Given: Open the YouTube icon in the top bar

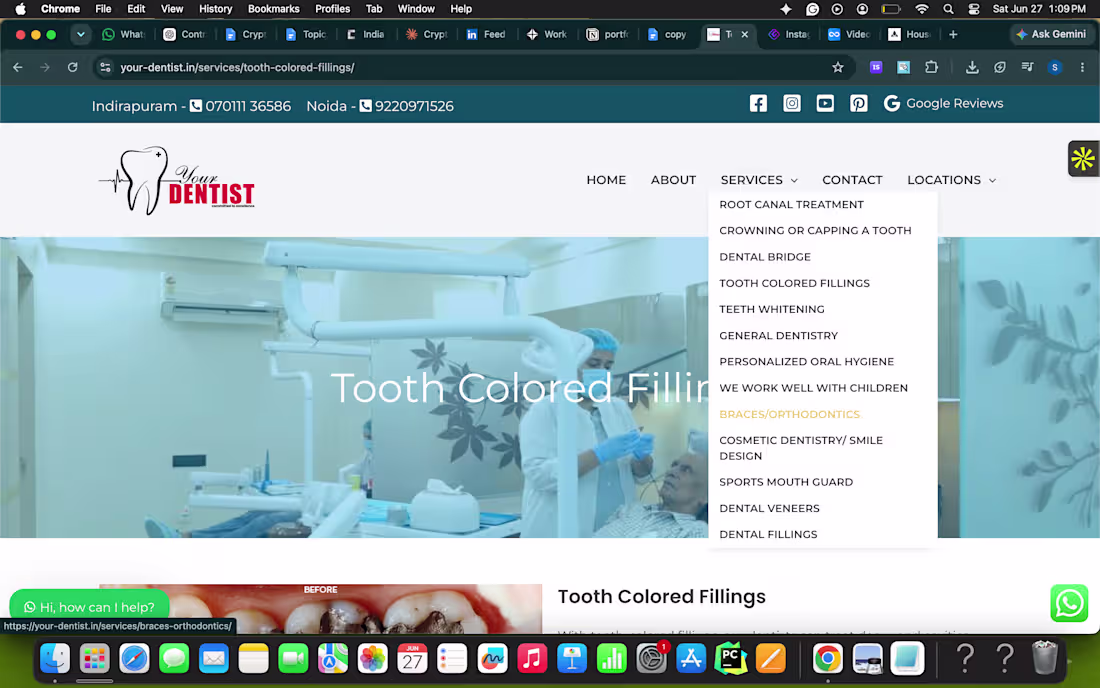Looking at the screenshot, I should click(x=825, y=103).
